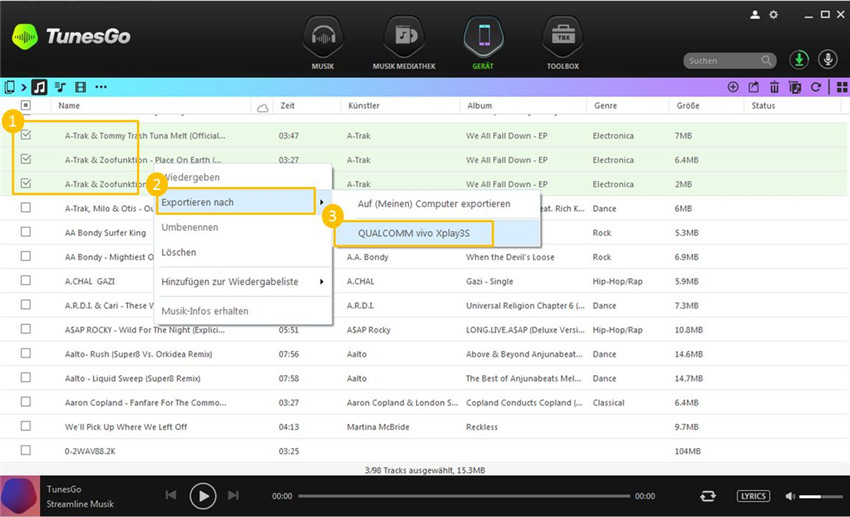Adjust the volume slider
Screen dimensions: 850x517
pos(821,496)
